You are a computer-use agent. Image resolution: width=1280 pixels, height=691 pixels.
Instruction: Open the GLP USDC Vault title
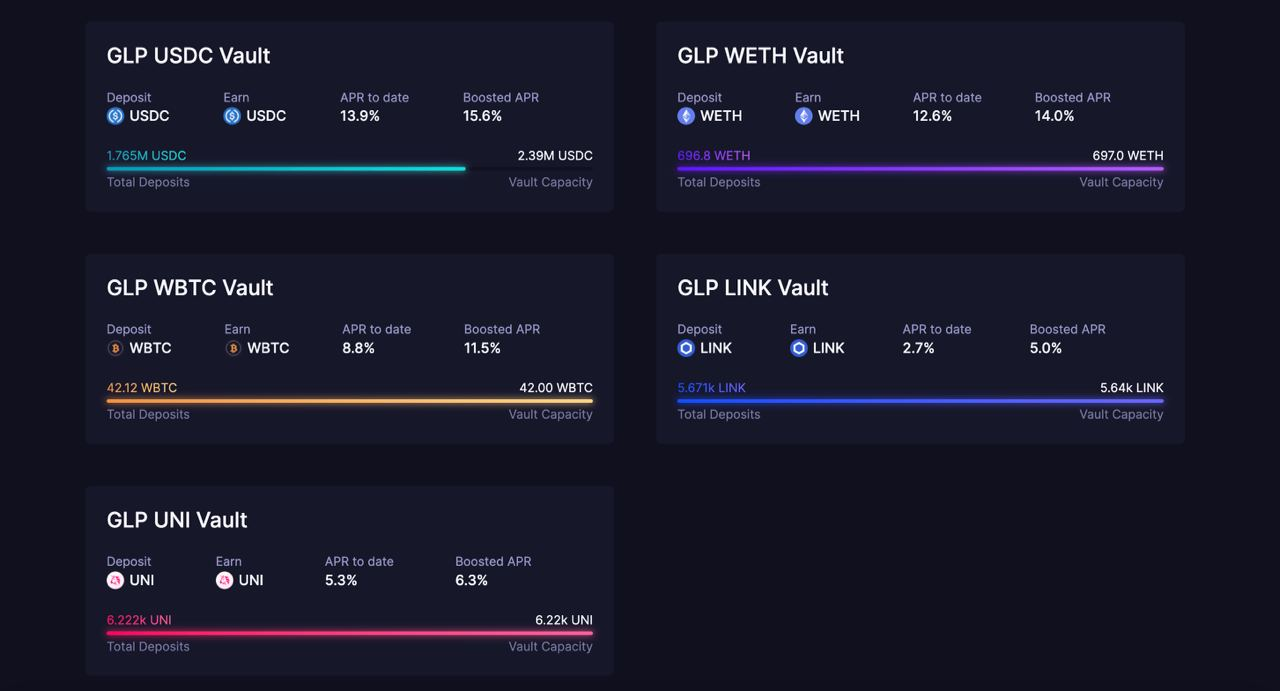click(x=188, y=56)
